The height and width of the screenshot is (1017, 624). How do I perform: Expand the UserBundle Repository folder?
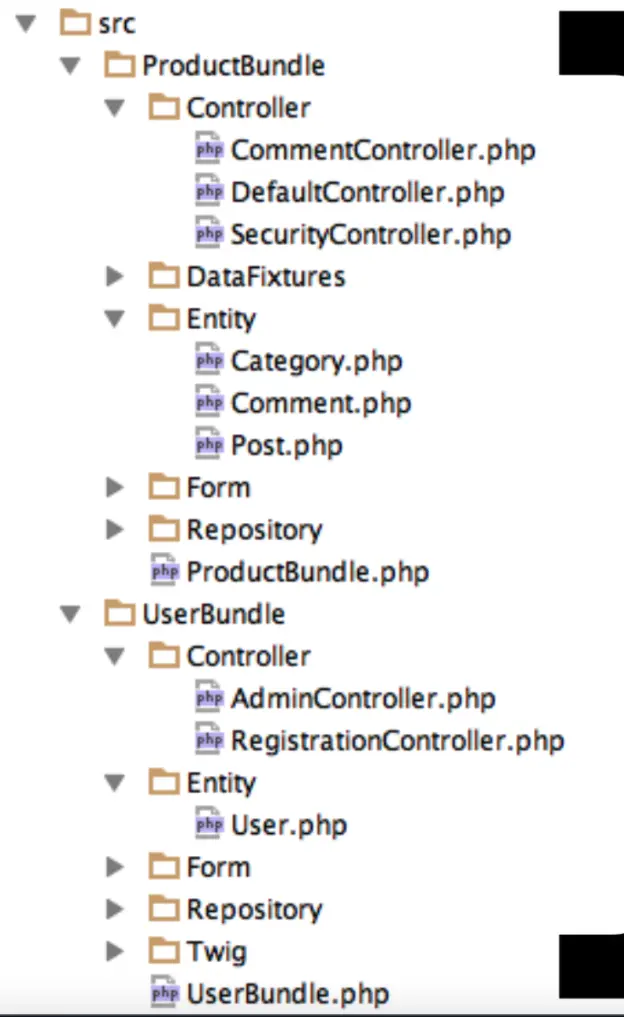pyautogui.click(x=115, y=909)
